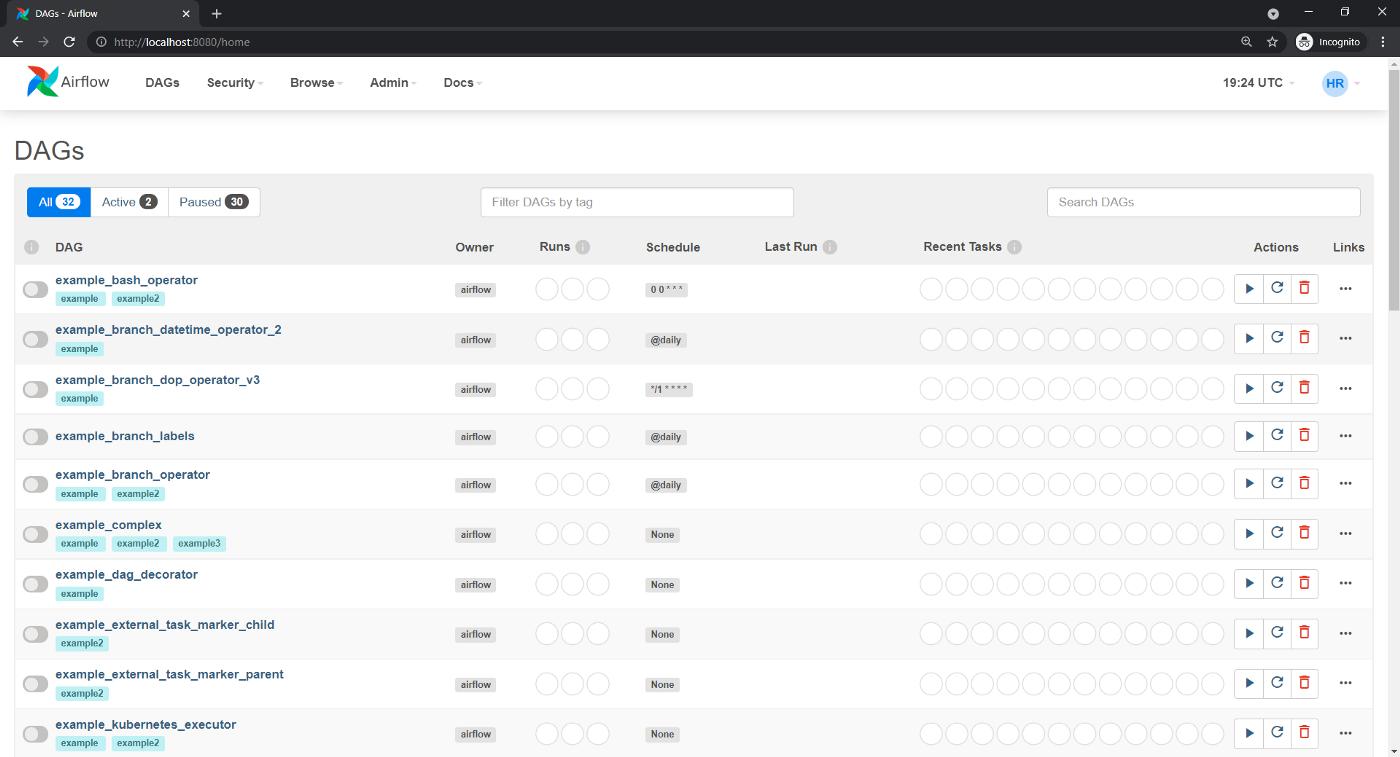Click the Recent Tasks info icon

[x=1014, y=247]
